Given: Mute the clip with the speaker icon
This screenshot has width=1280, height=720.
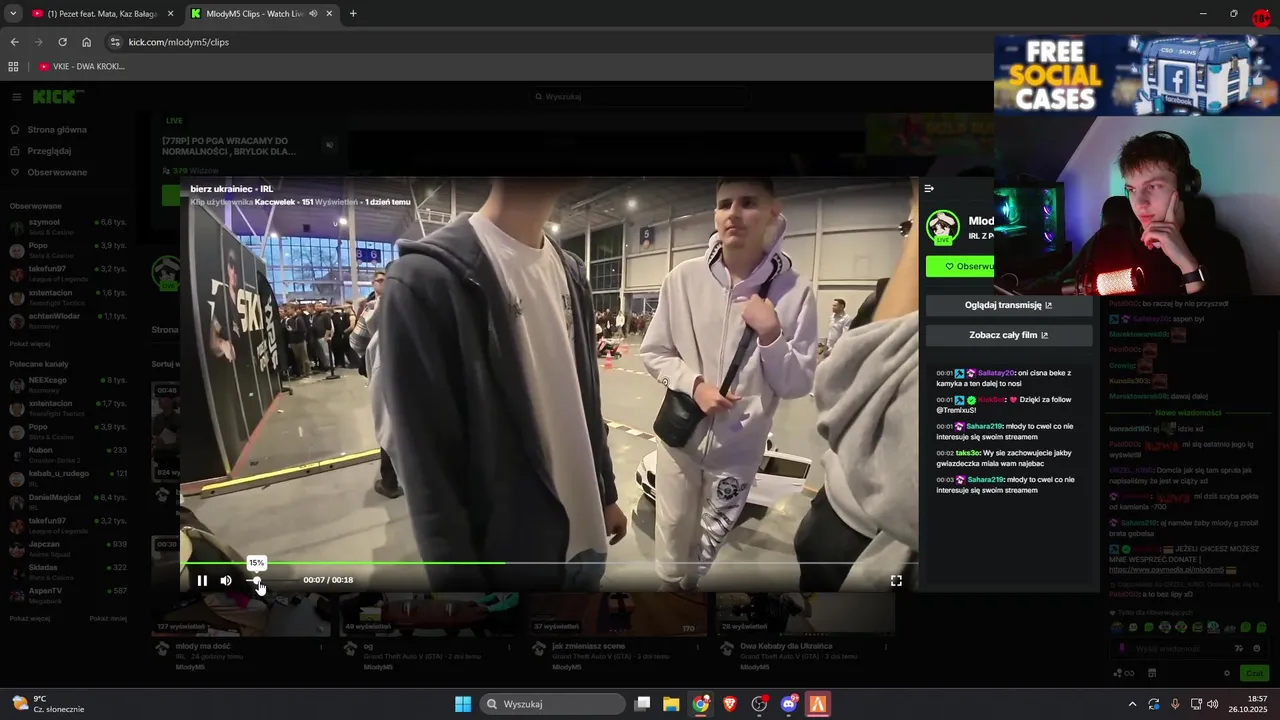Looking at the screenshot, I should tap(226, 580).
